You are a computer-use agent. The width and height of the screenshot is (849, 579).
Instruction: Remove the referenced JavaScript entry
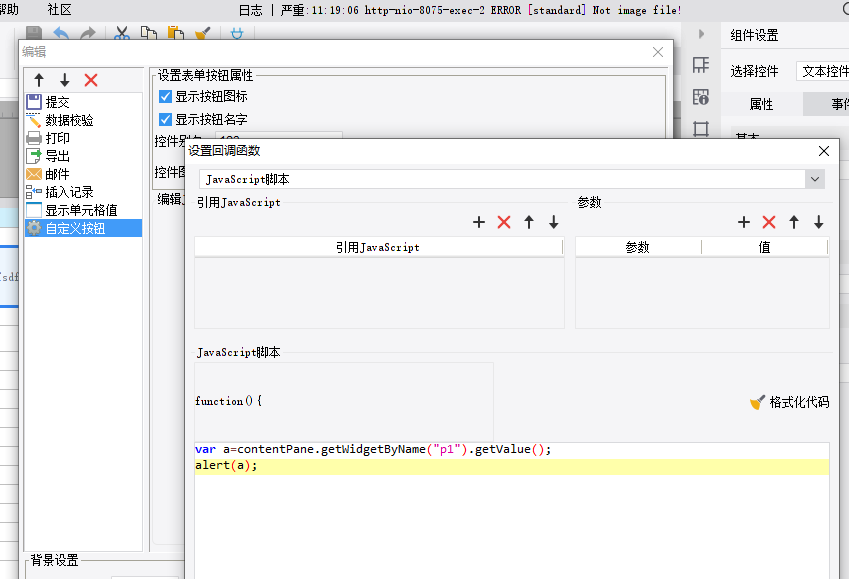(x=504, y=222)
